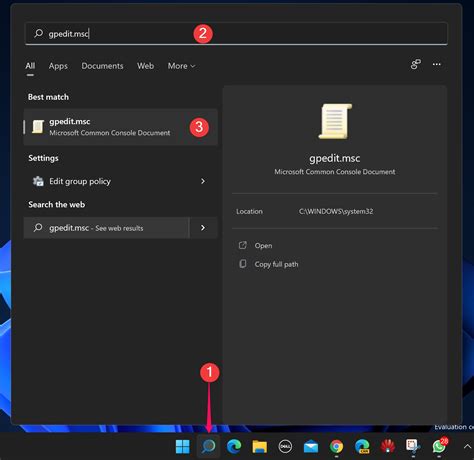Image resolution: width=474 pixels, height=460 pixels.
Task: Switch to the Apps filter tab
Action: pos(58,66)
